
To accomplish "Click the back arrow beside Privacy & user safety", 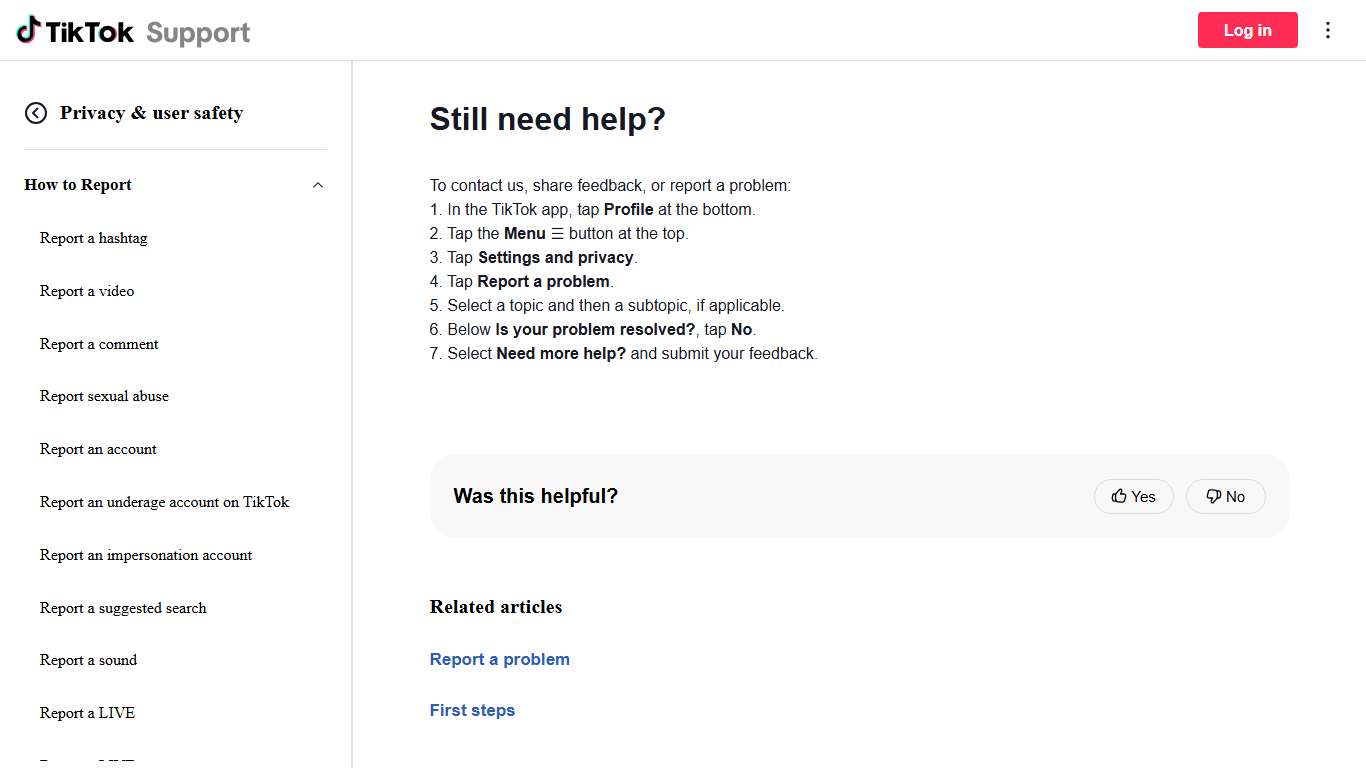I will pos(36,113).
